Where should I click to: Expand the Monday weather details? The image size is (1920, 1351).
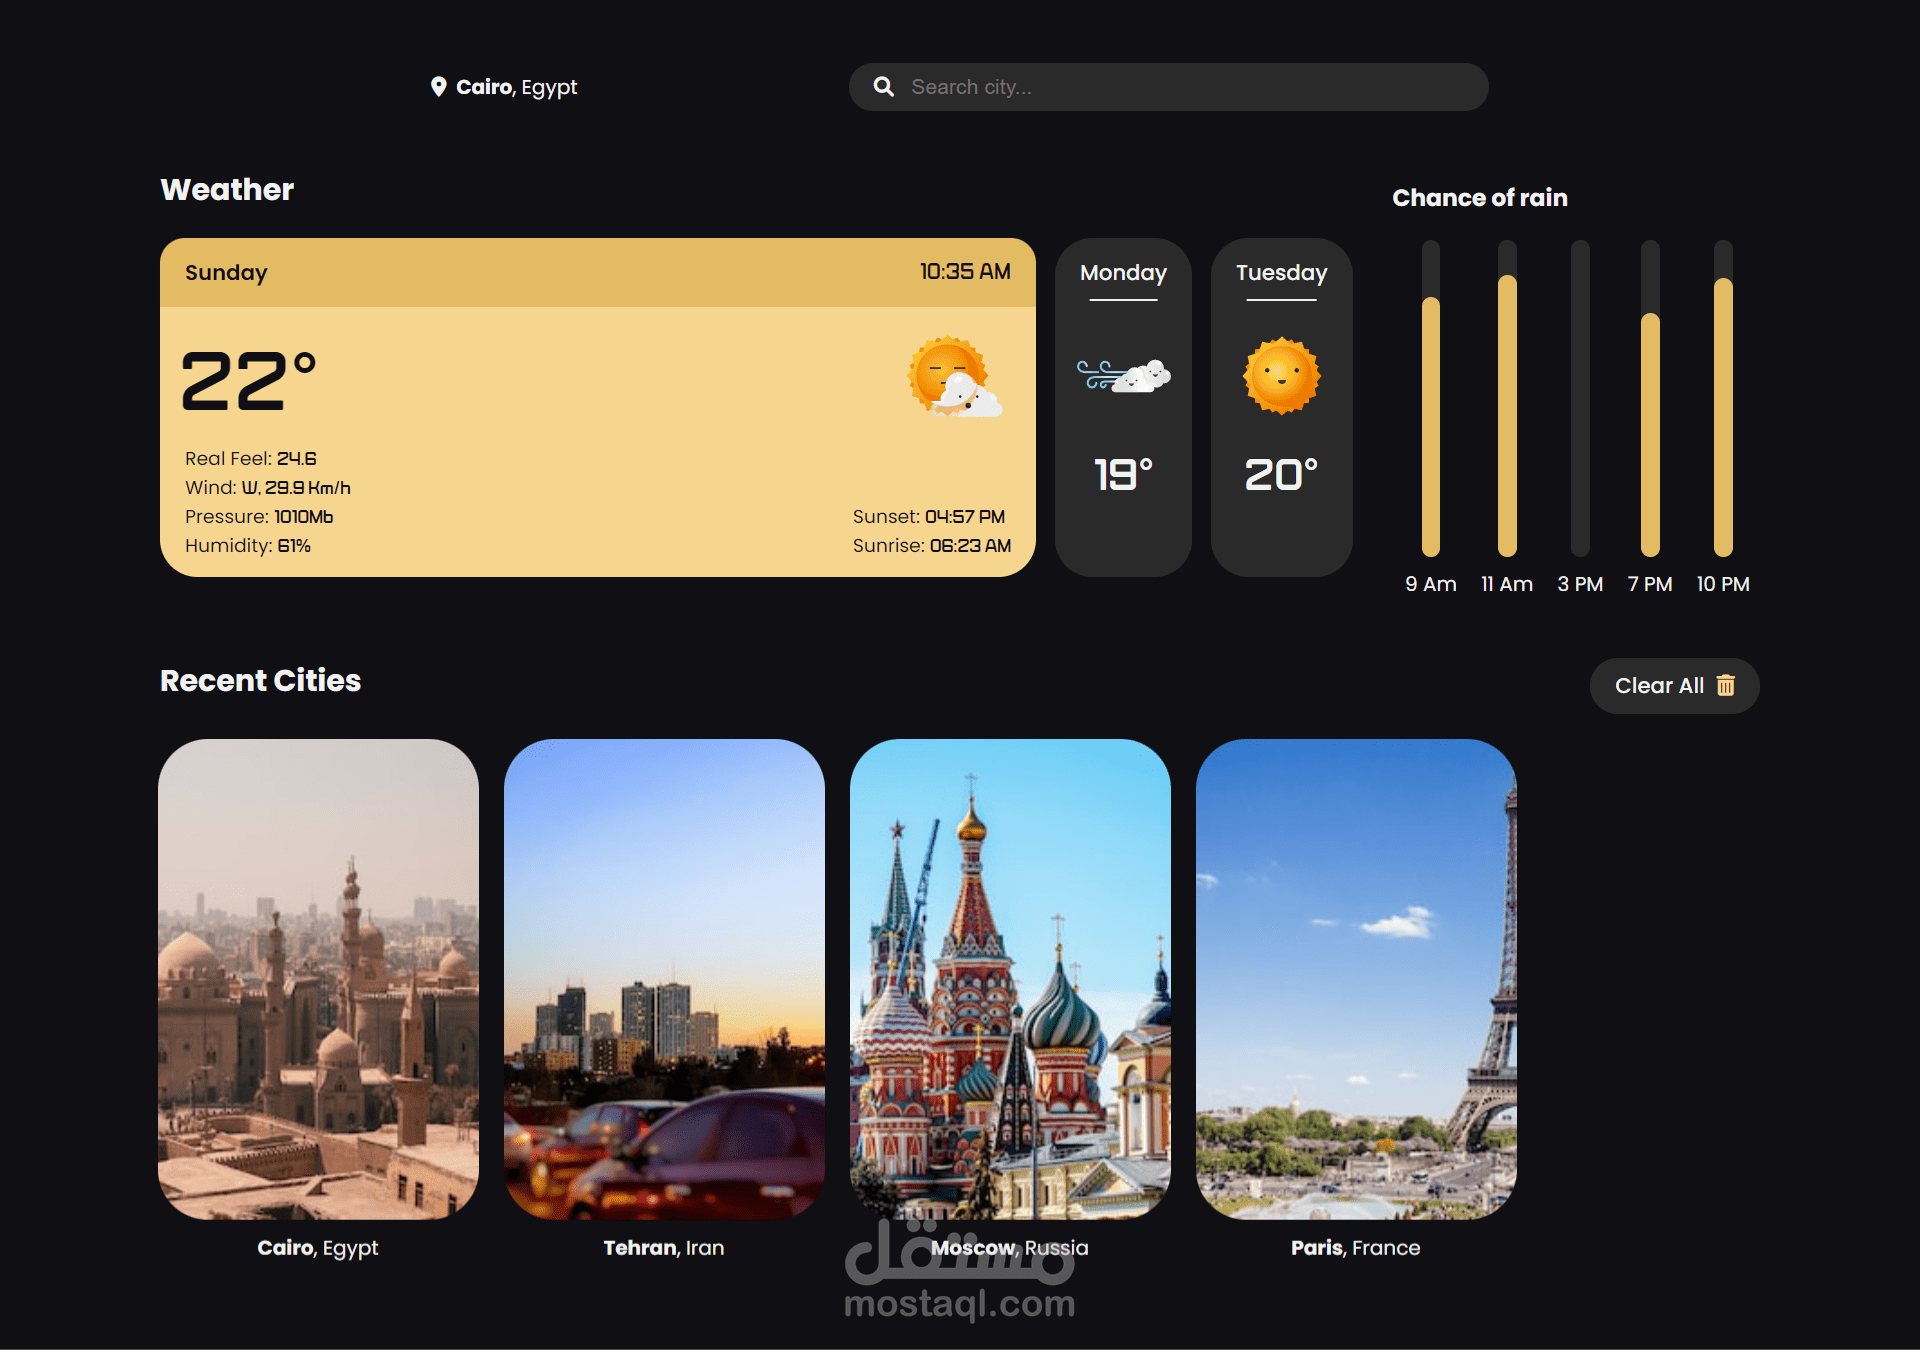click(x=1123, y=407)
